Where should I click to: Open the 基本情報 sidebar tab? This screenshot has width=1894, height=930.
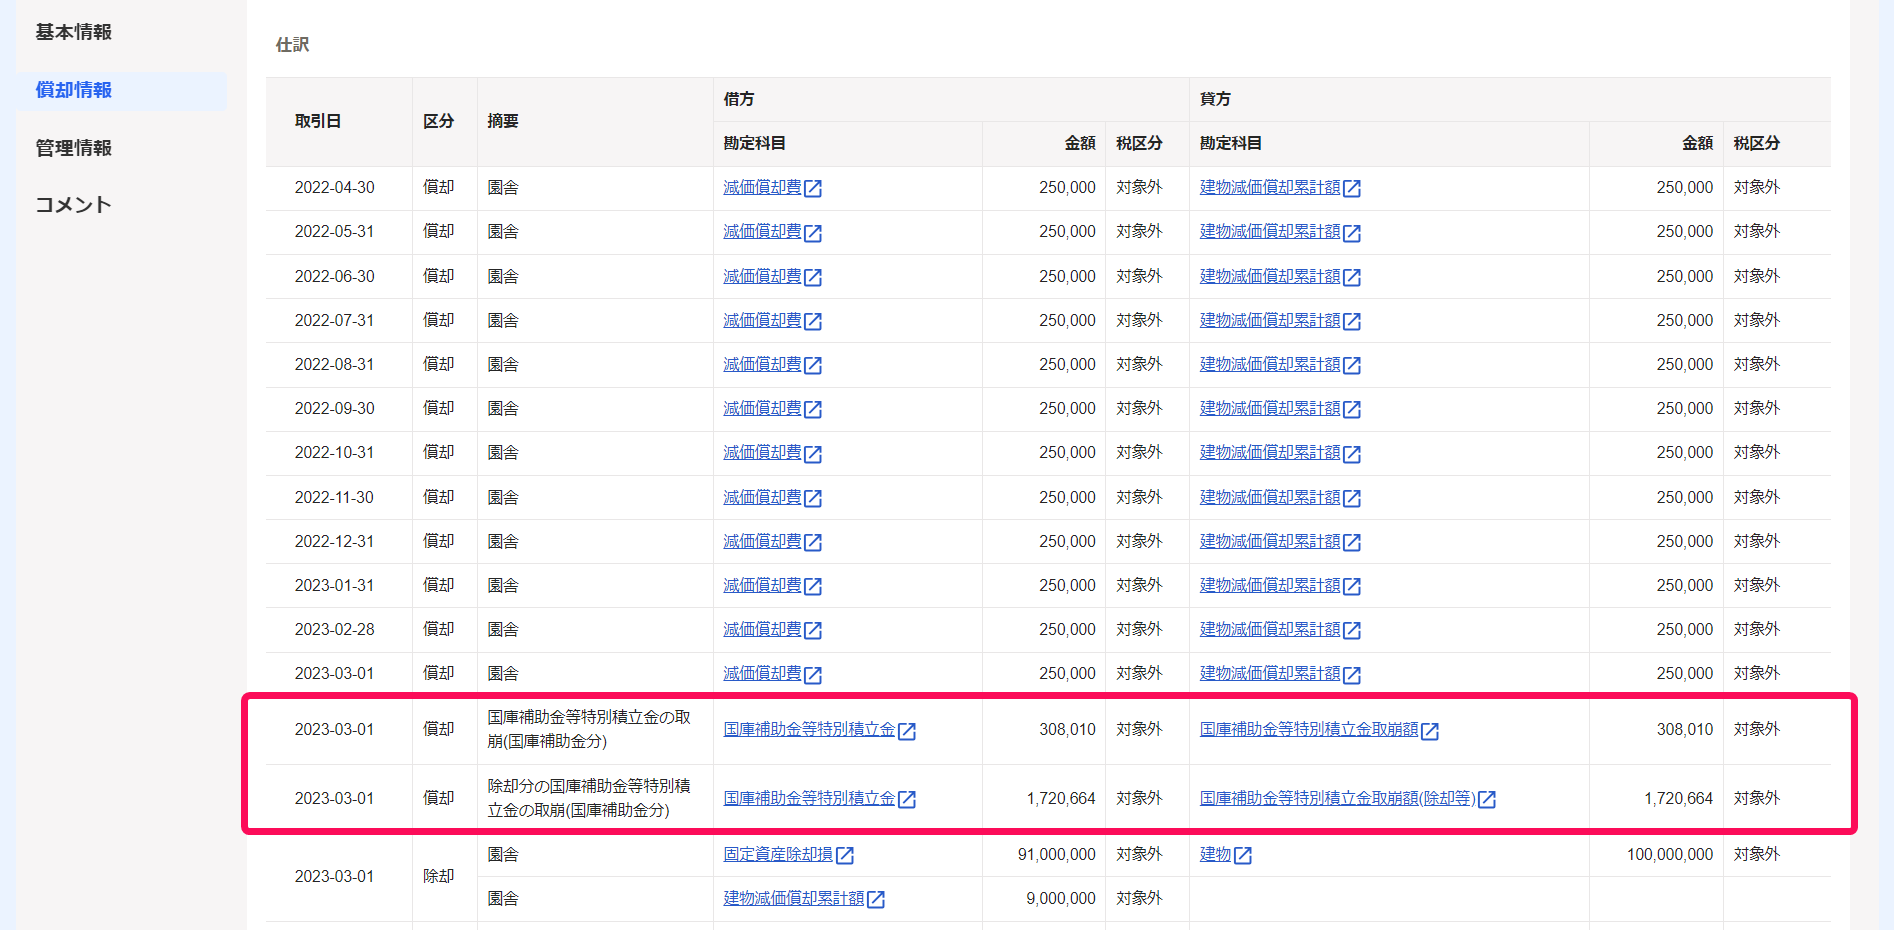click(74, 32)
